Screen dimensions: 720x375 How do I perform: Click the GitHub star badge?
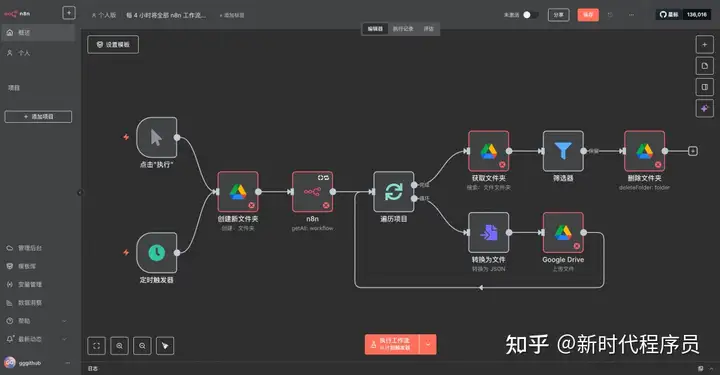tap(684, 15)
